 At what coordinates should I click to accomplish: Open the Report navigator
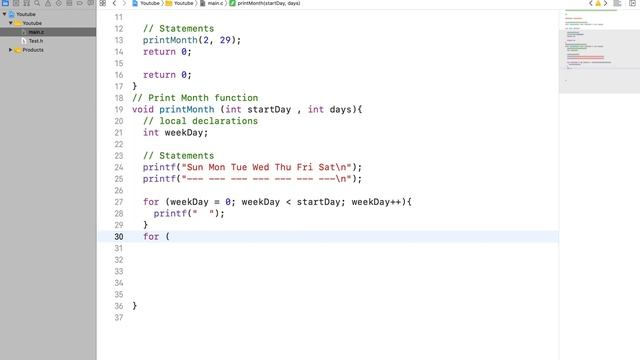(91, 3)
